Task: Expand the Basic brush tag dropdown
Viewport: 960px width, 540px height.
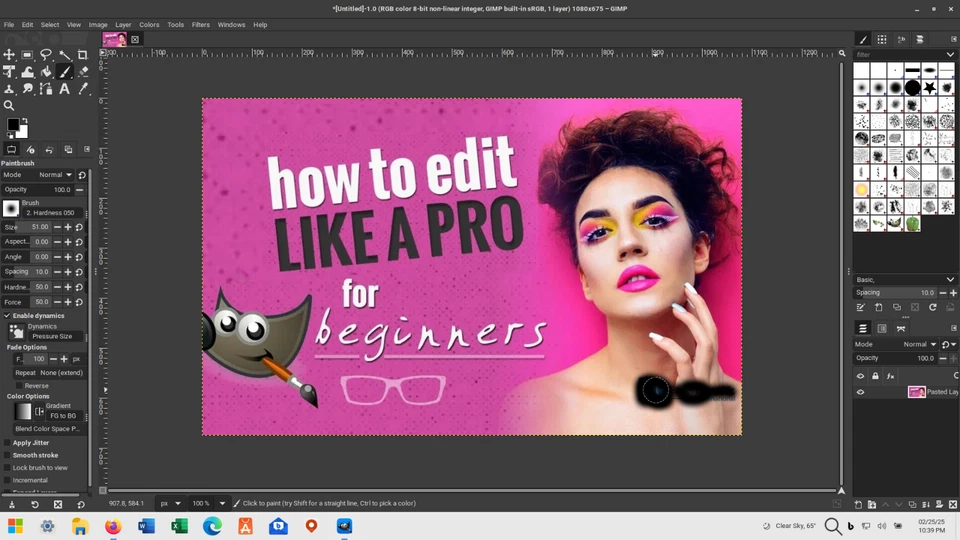Action: tap(949, 280)
